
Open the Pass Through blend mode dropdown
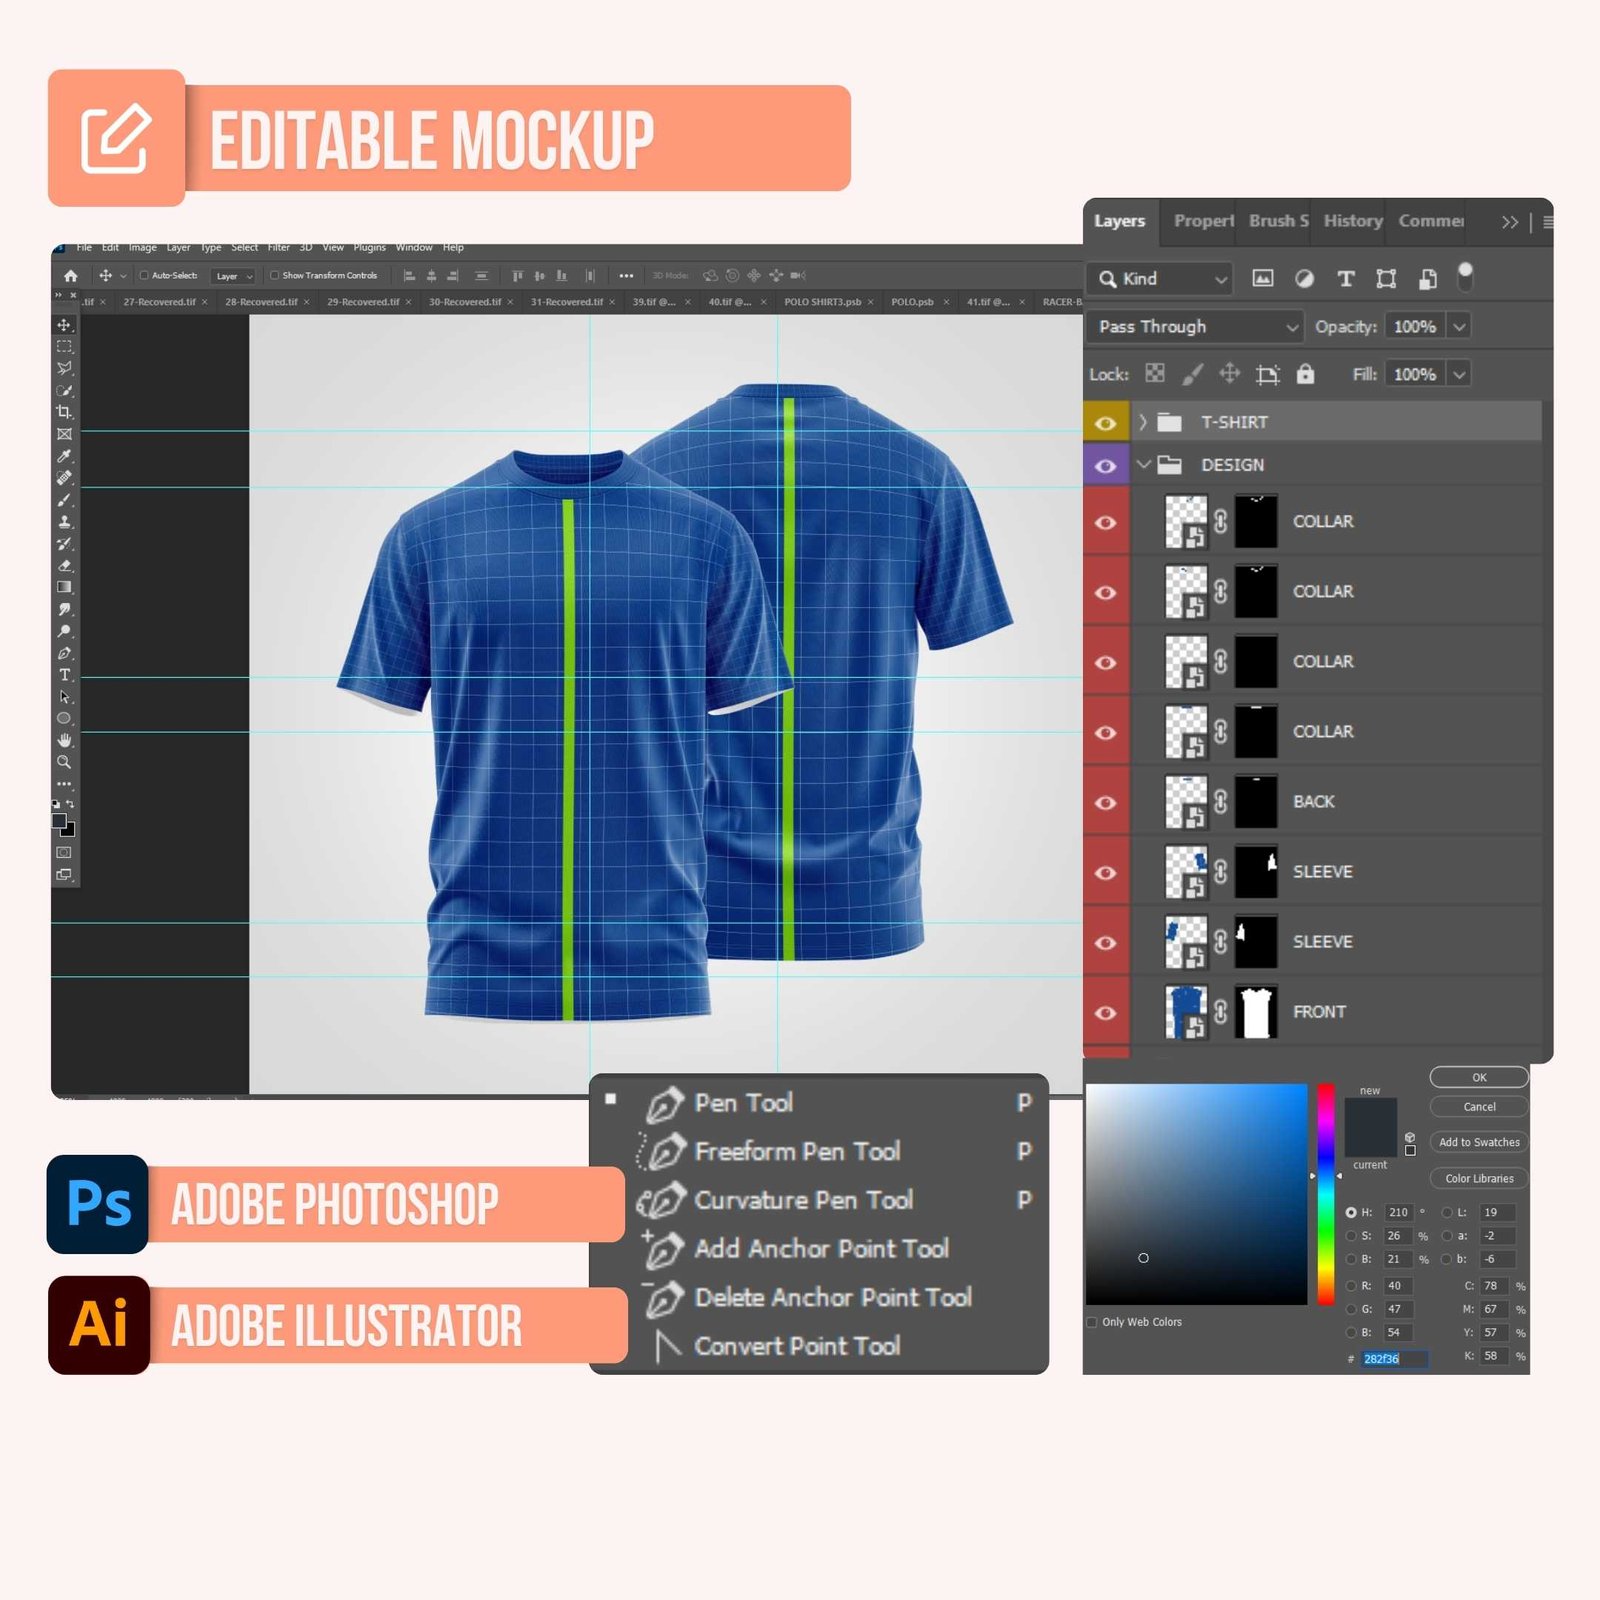point(1195,327)
